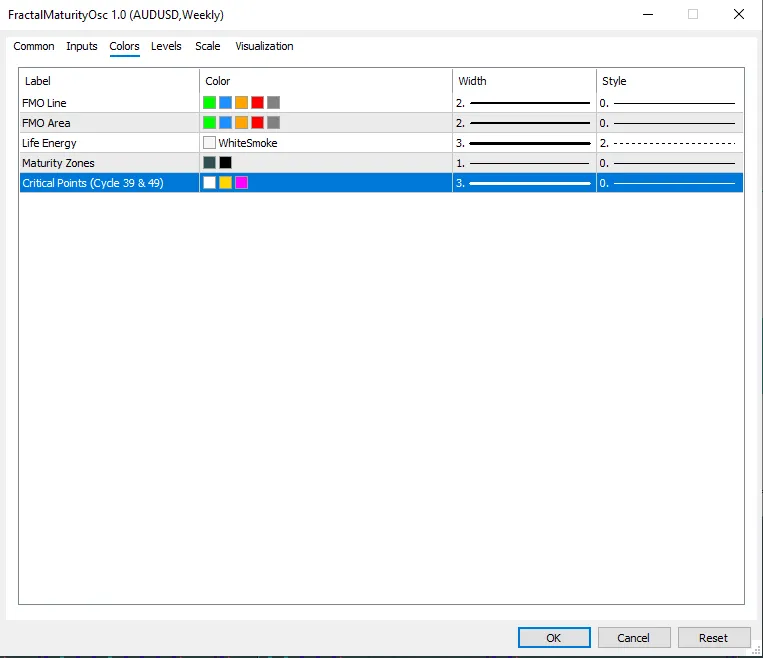763x658 pixels.
Task: Pick the magenta swatch in Critical Points row
Action: click(241, 183)
